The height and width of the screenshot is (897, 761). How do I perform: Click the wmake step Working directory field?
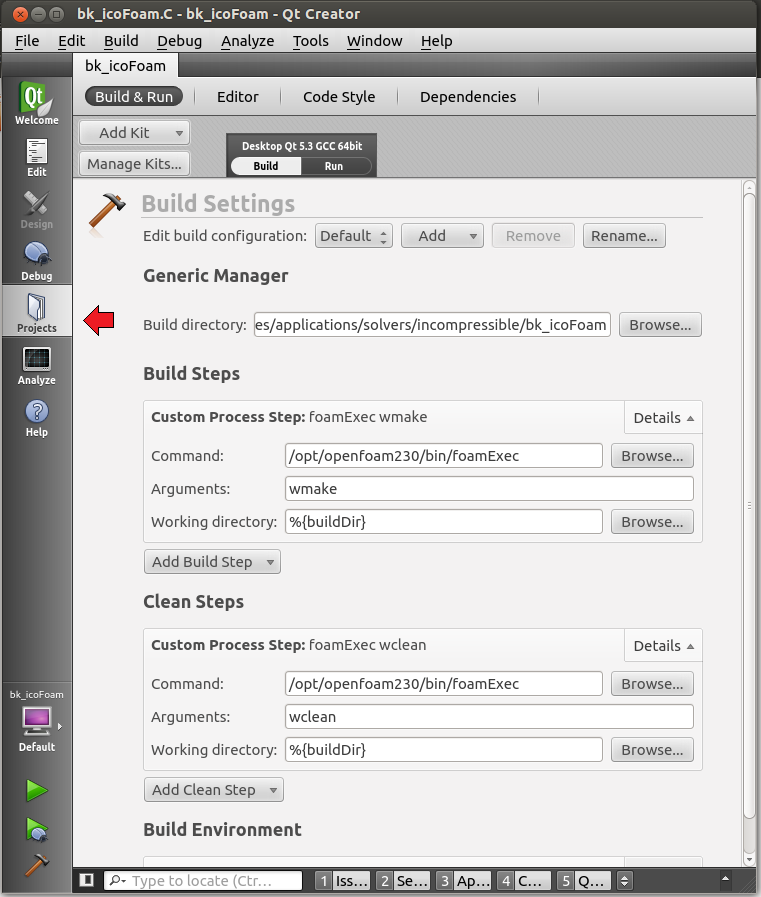[x=443, y=522]
